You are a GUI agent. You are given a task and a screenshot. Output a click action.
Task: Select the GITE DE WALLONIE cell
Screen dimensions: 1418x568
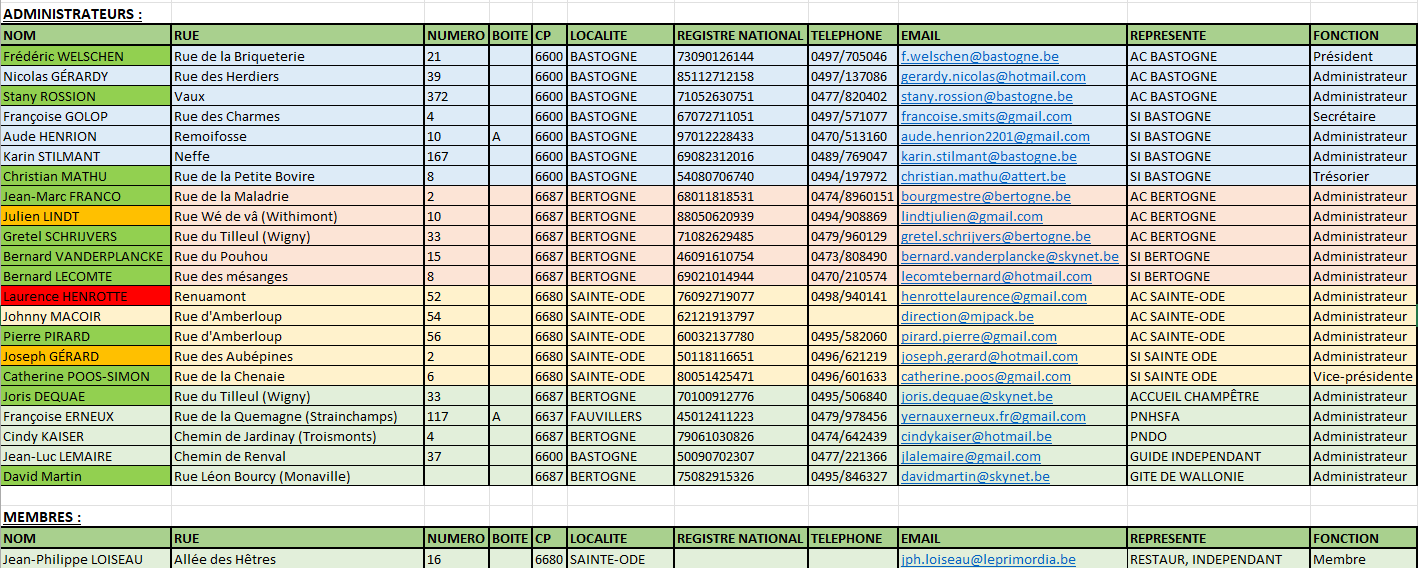(x=1186, y=477)
